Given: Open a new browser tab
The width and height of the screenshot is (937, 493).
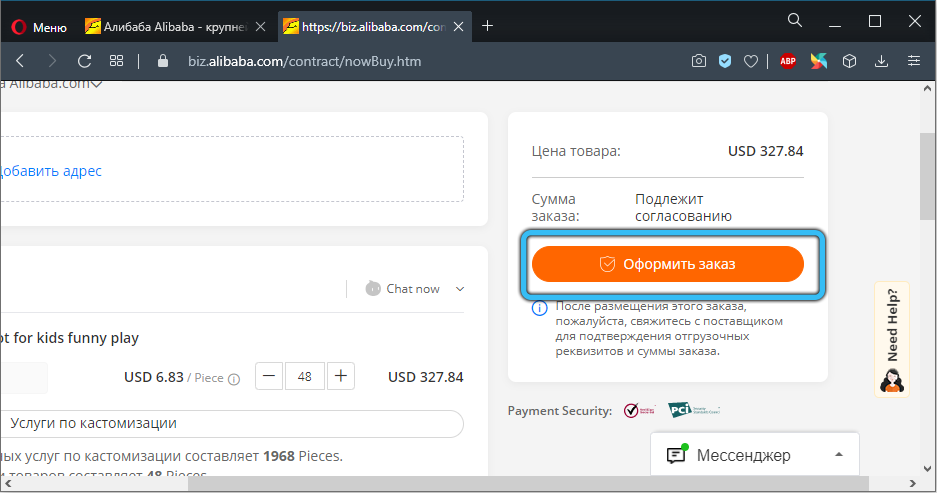Looking at the screenshot, I should click(x=488, y=26).
